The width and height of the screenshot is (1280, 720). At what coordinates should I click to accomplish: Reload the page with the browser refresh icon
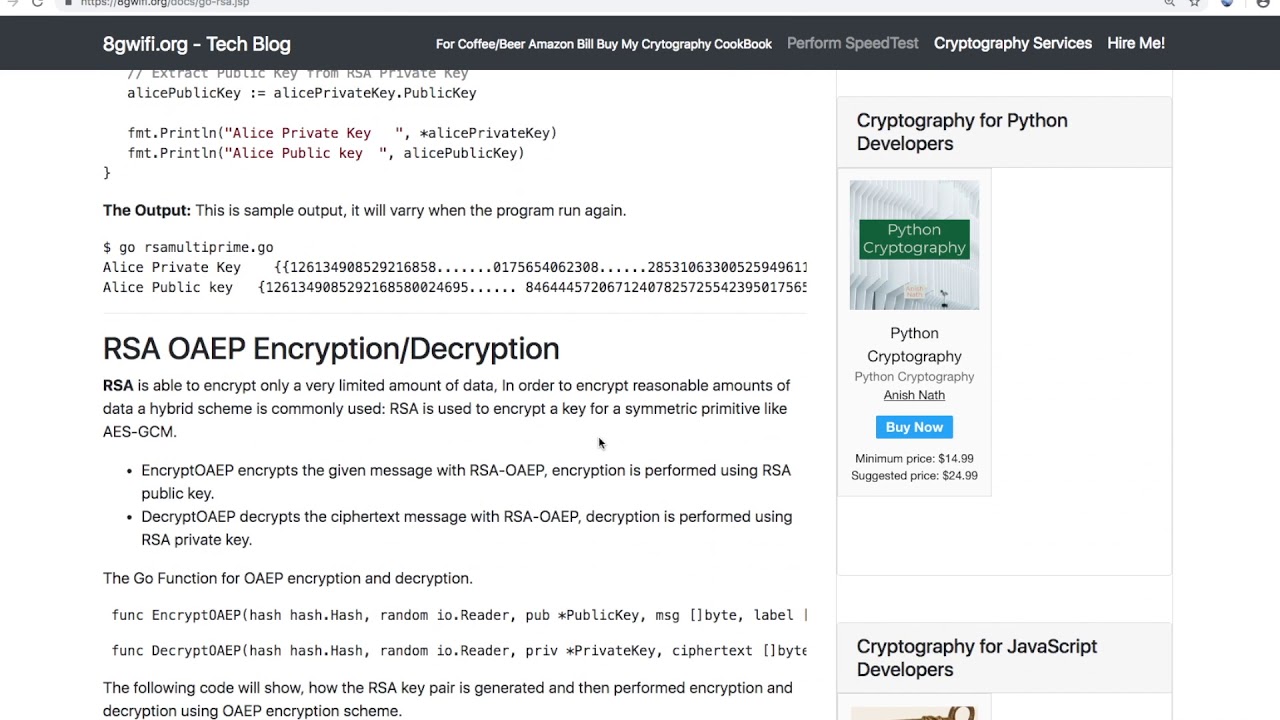(37, 3)
